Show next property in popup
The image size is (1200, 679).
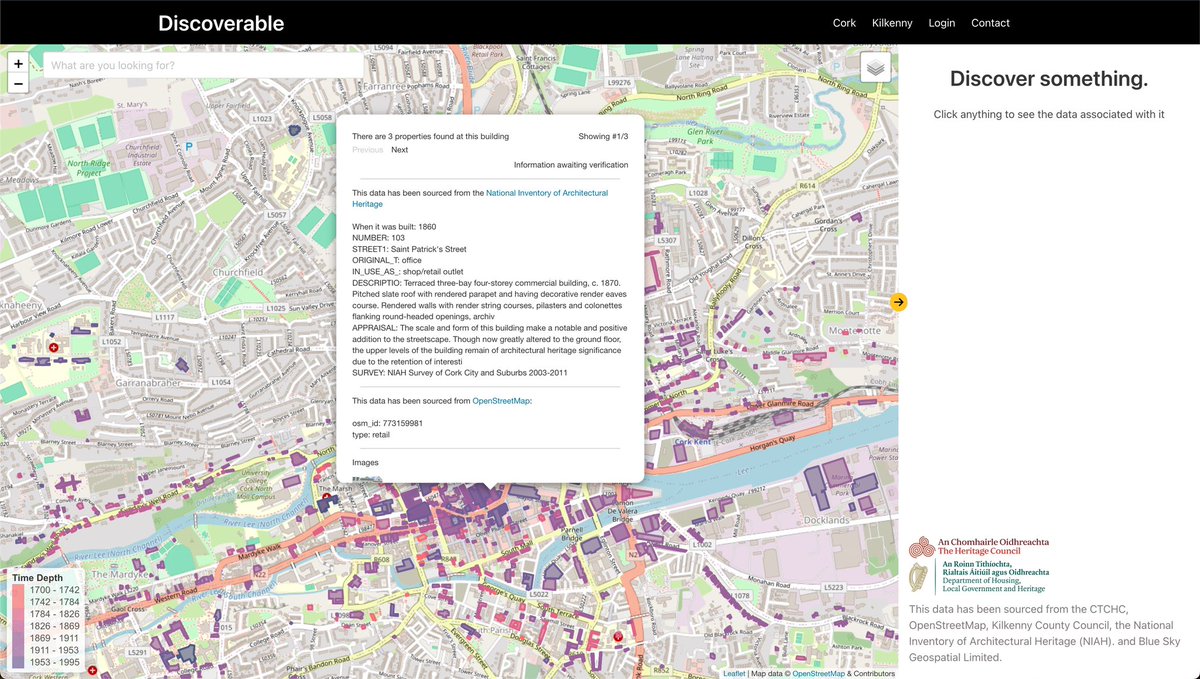pyautogui.click(x=399, y=150)
